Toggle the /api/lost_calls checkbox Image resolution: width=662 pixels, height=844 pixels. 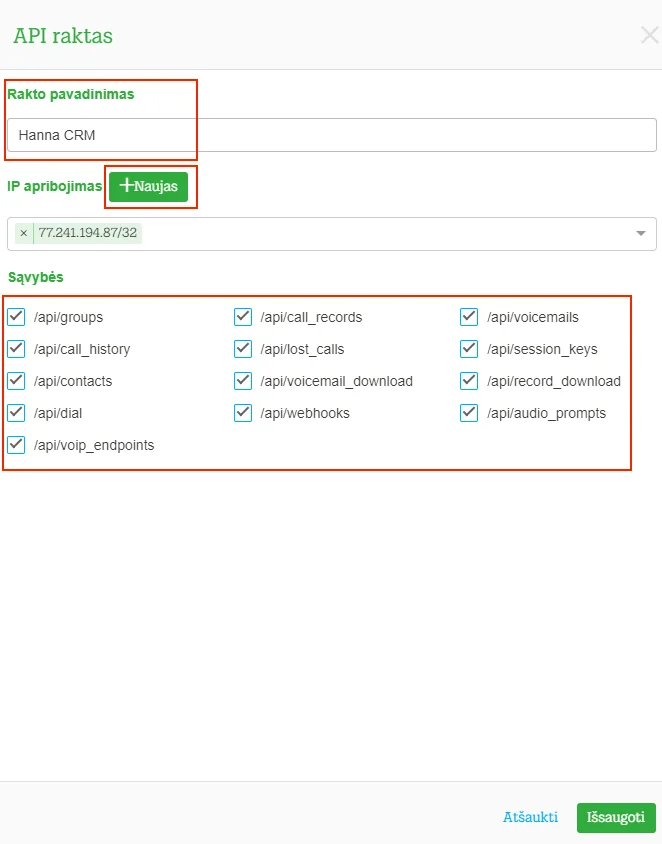[243, 349]
